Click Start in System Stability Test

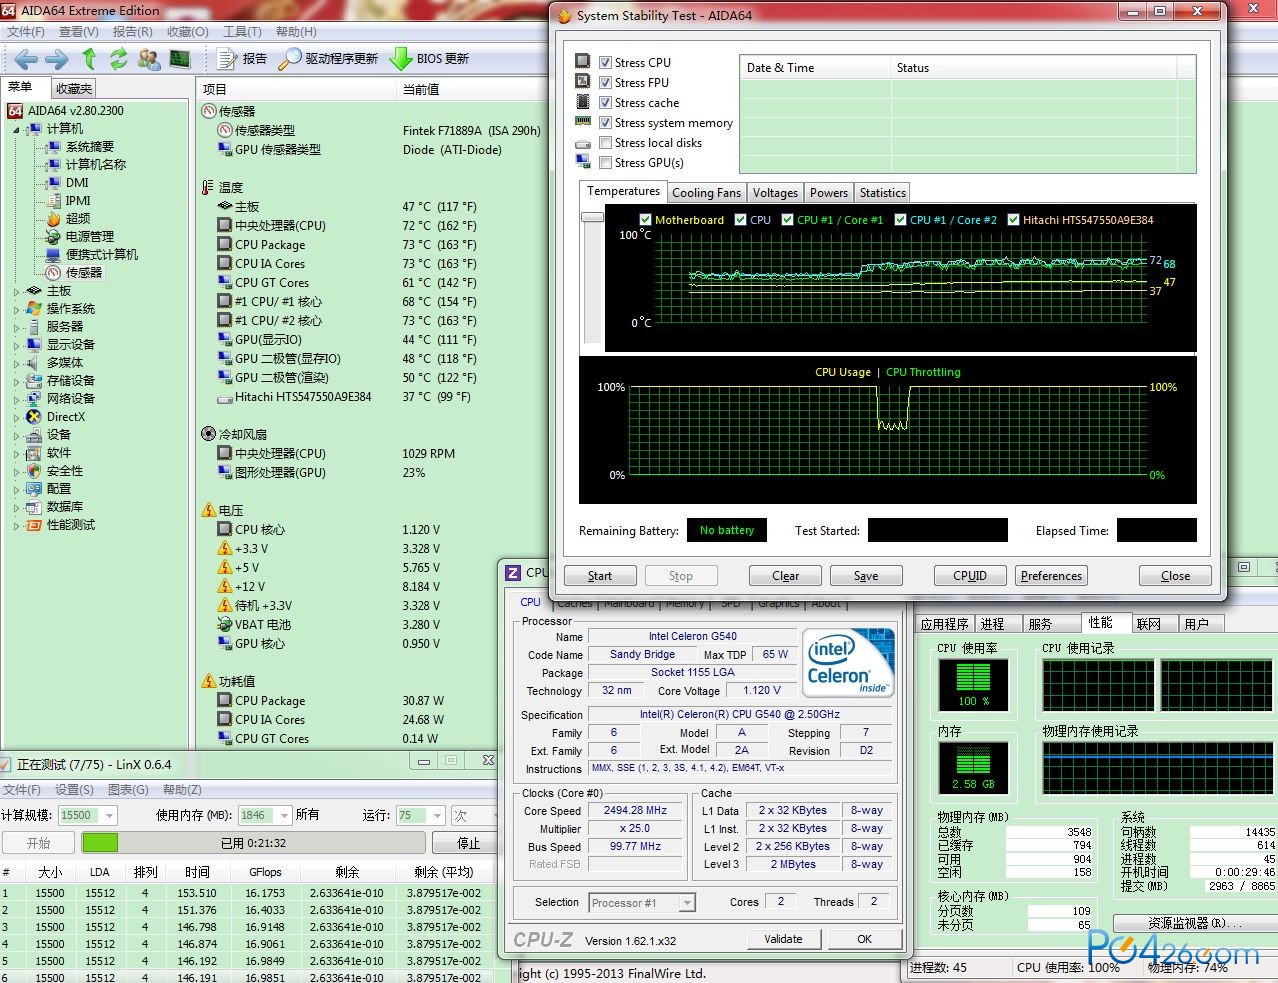point(600,576)
